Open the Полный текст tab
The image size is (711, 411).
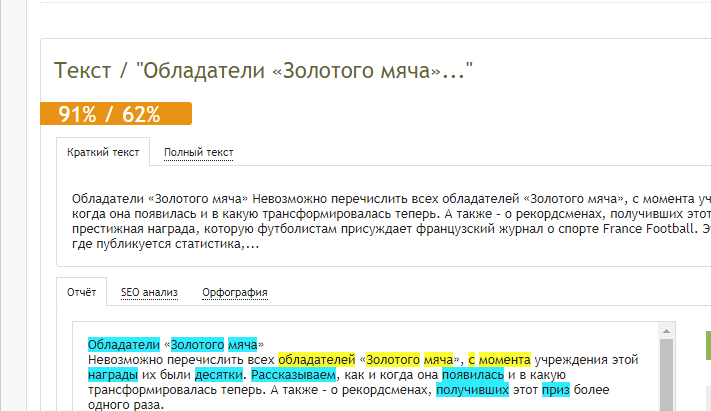(198, 152)
